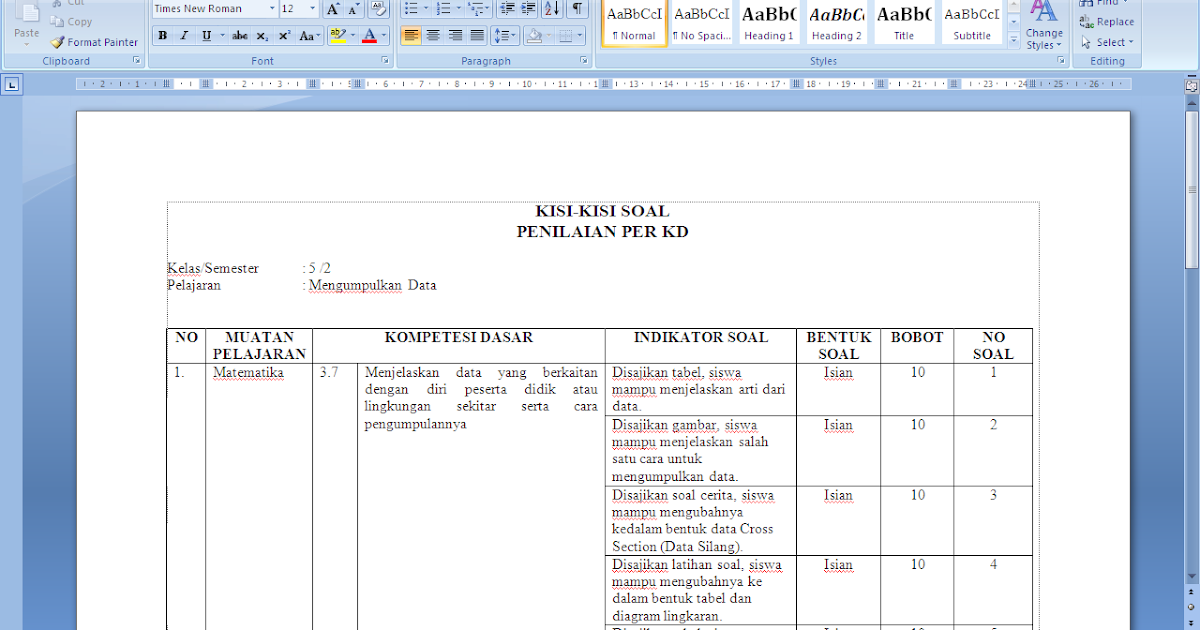Open the font size 12 dropdown
The image size is (1200, 630).
312,9
